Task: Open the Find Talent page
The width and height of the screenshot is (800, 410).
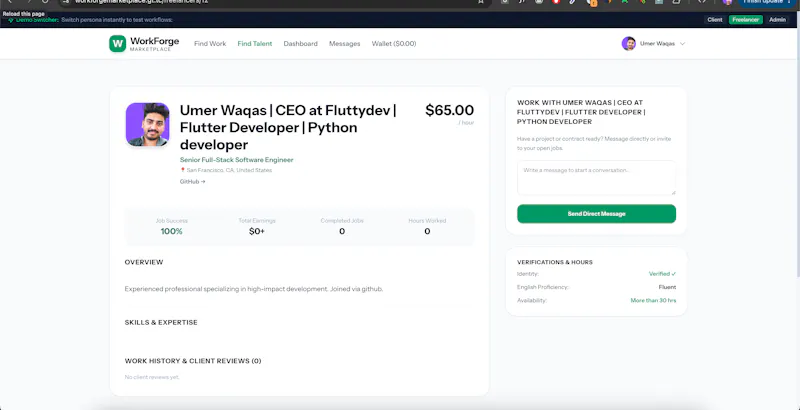Action: point(255,44)
